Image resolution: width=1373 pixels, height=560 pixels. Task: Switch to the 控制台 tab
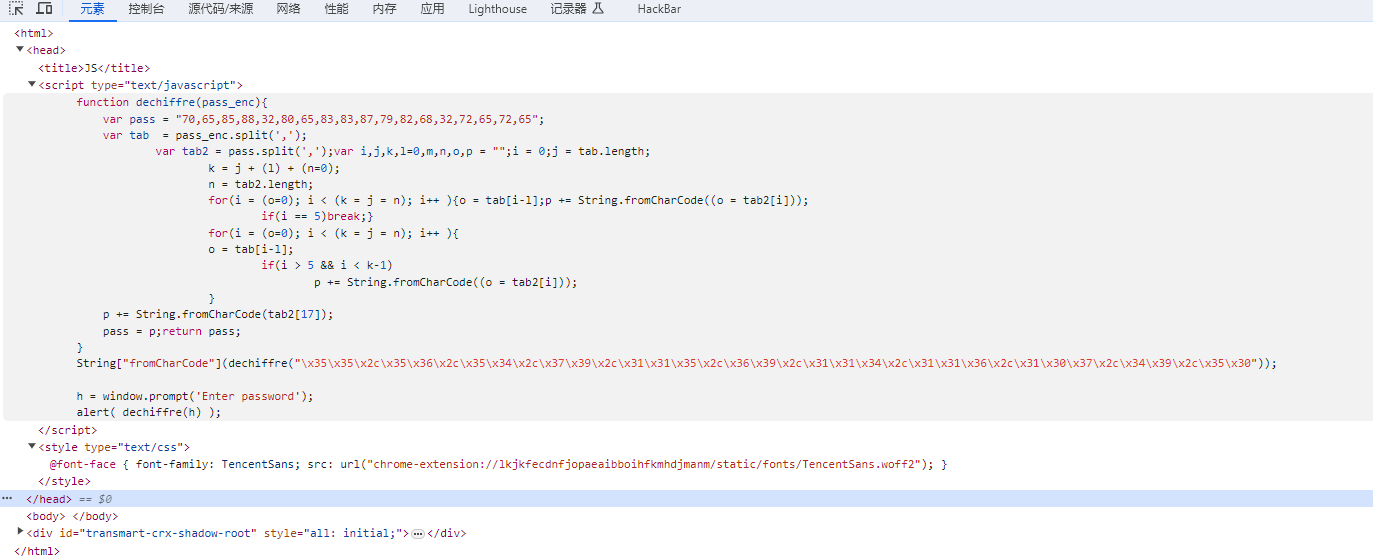click(x=146, y=9)
